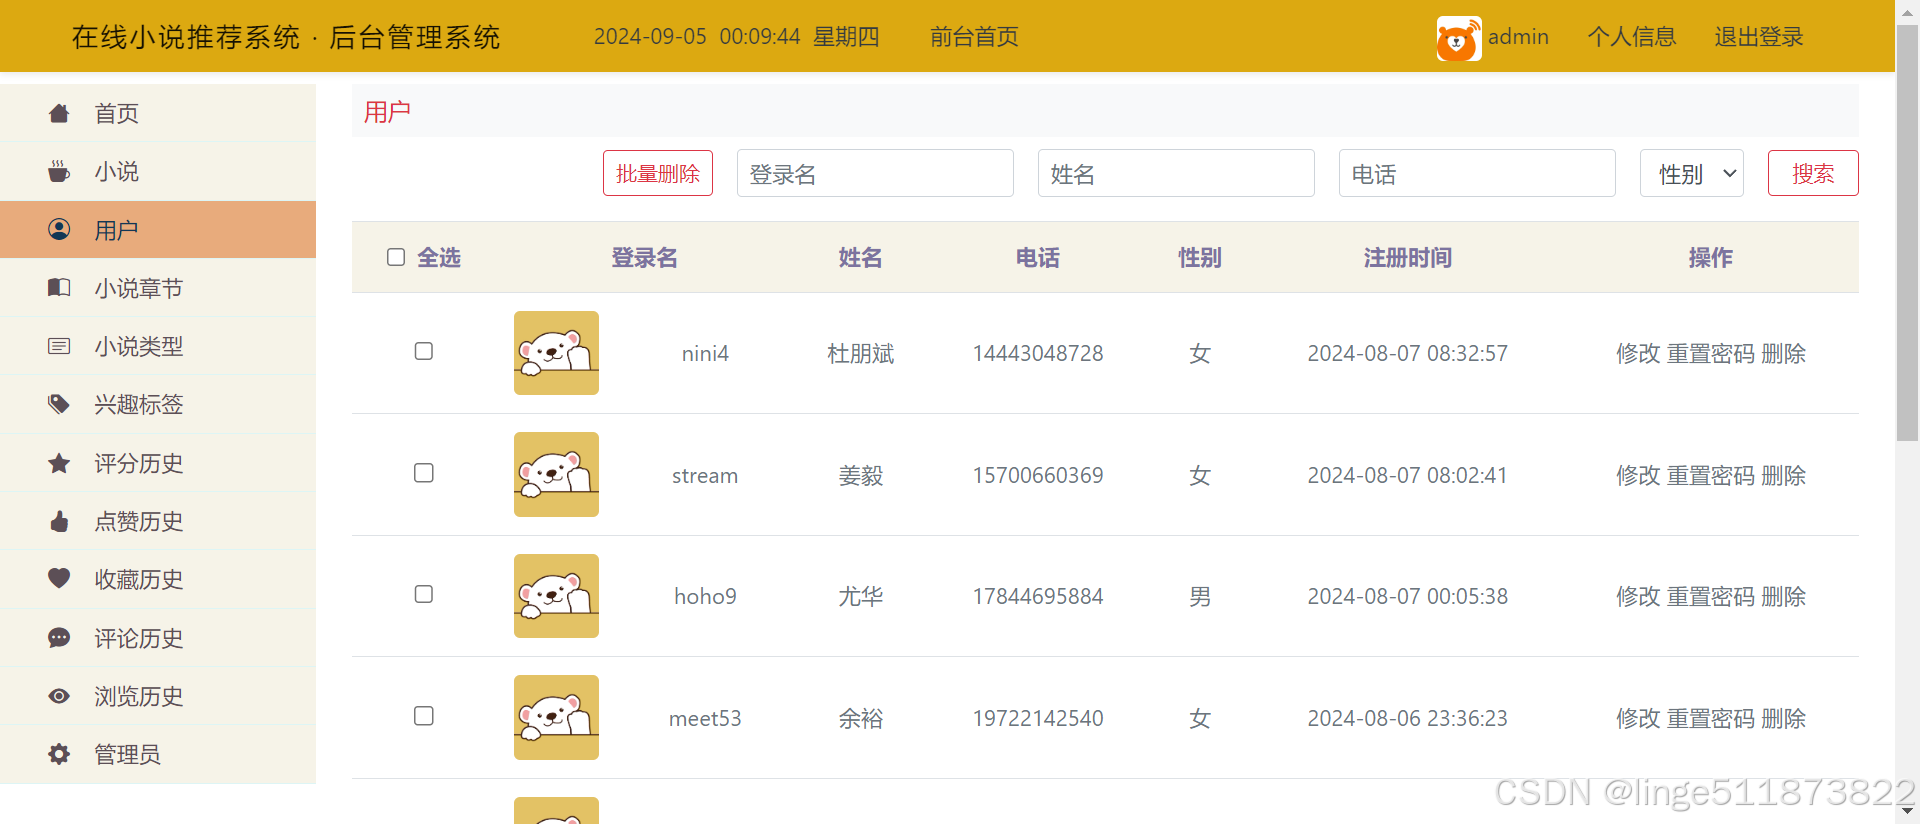Viewport: 1920px width, 824px height.
Task: Click the avatar image of user meet53
Action: pyautogui.click(x=556, y=718)
